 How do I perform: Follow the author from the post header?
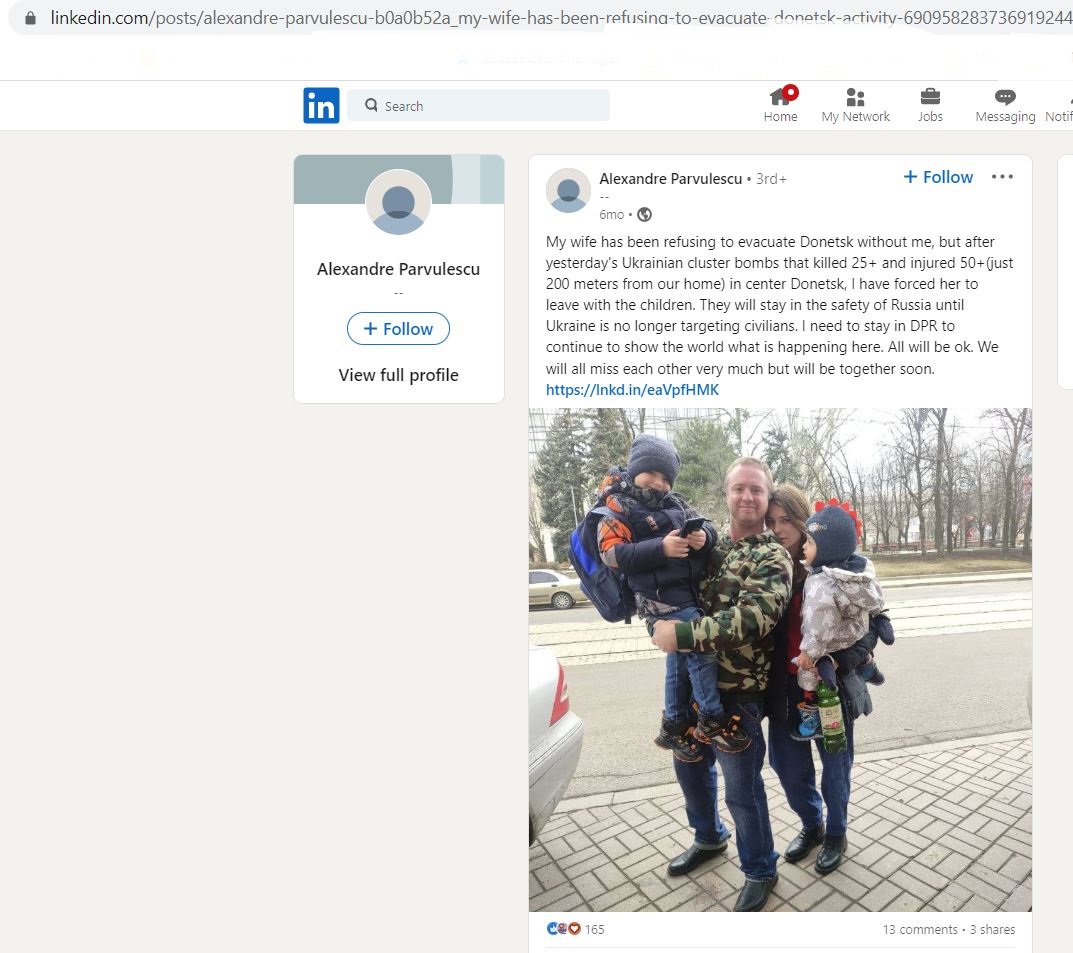click(x=938, y=177)
